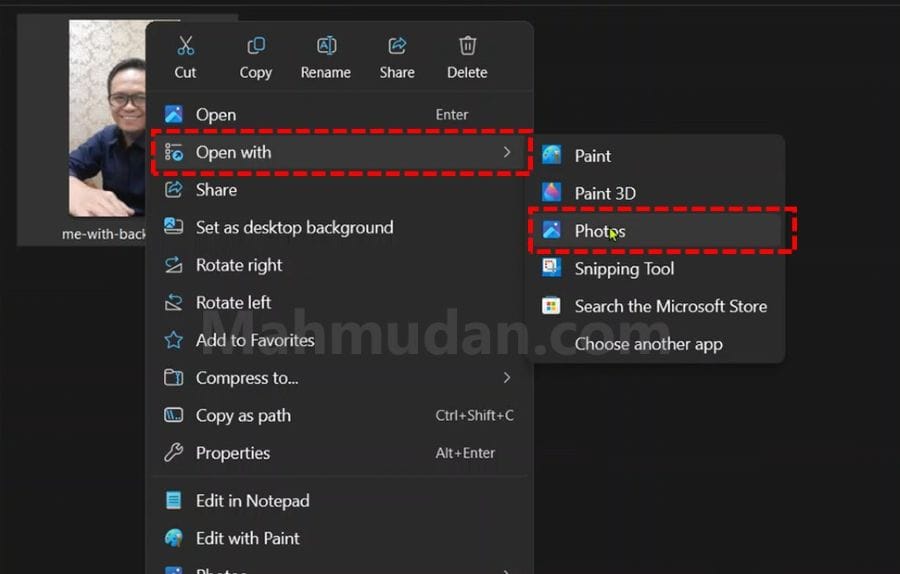The height and width of the screenshot is (574, 900).
Task: Open the file Properties
Action: pos(232,453)
